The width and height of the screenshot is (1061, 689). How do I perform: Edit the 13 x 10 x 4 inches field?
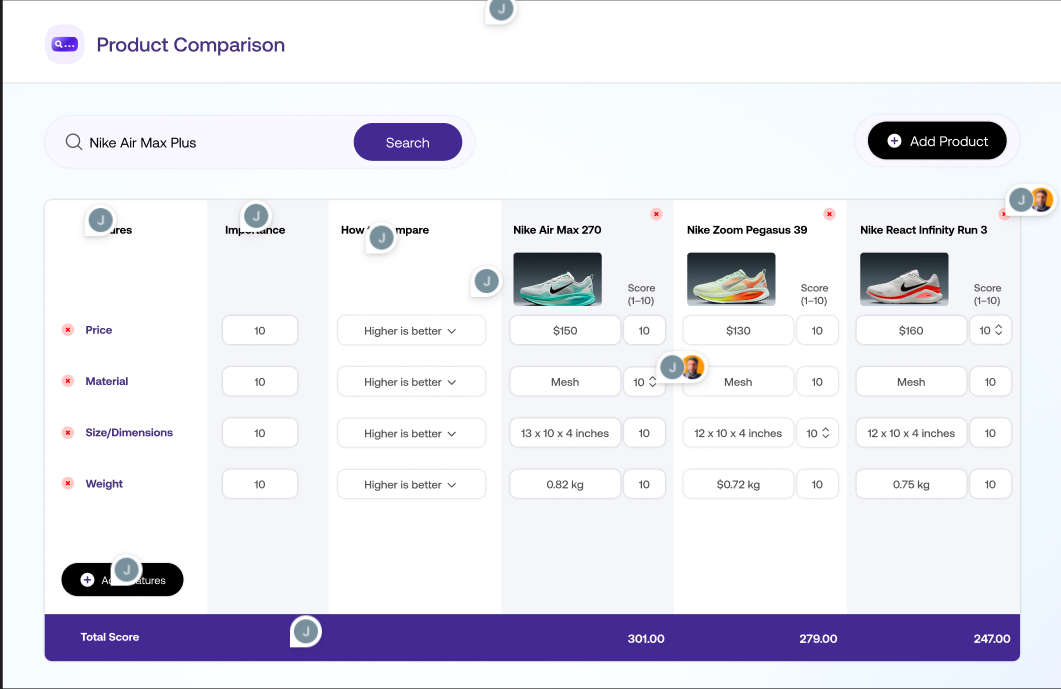click(x=565, y=433)
